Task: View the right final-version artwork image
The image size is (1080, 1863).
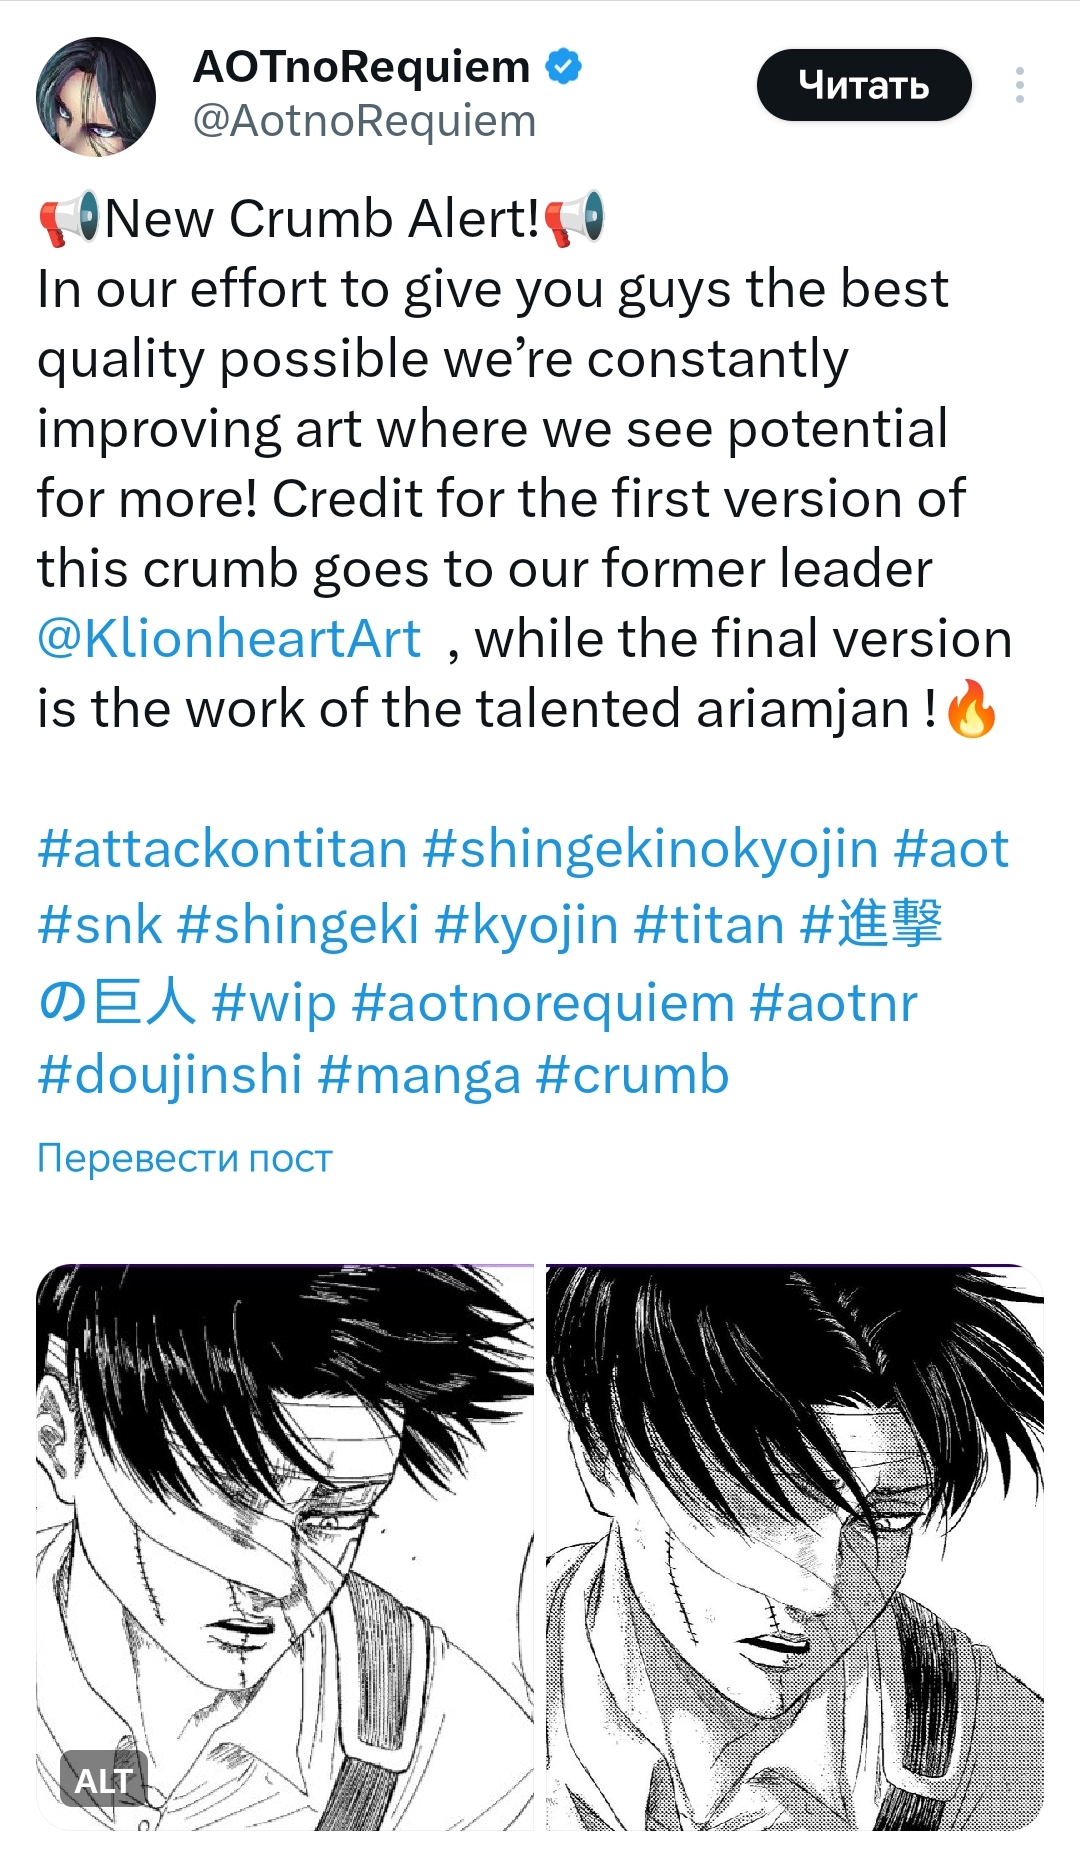Action: (x=795, y=1547)
